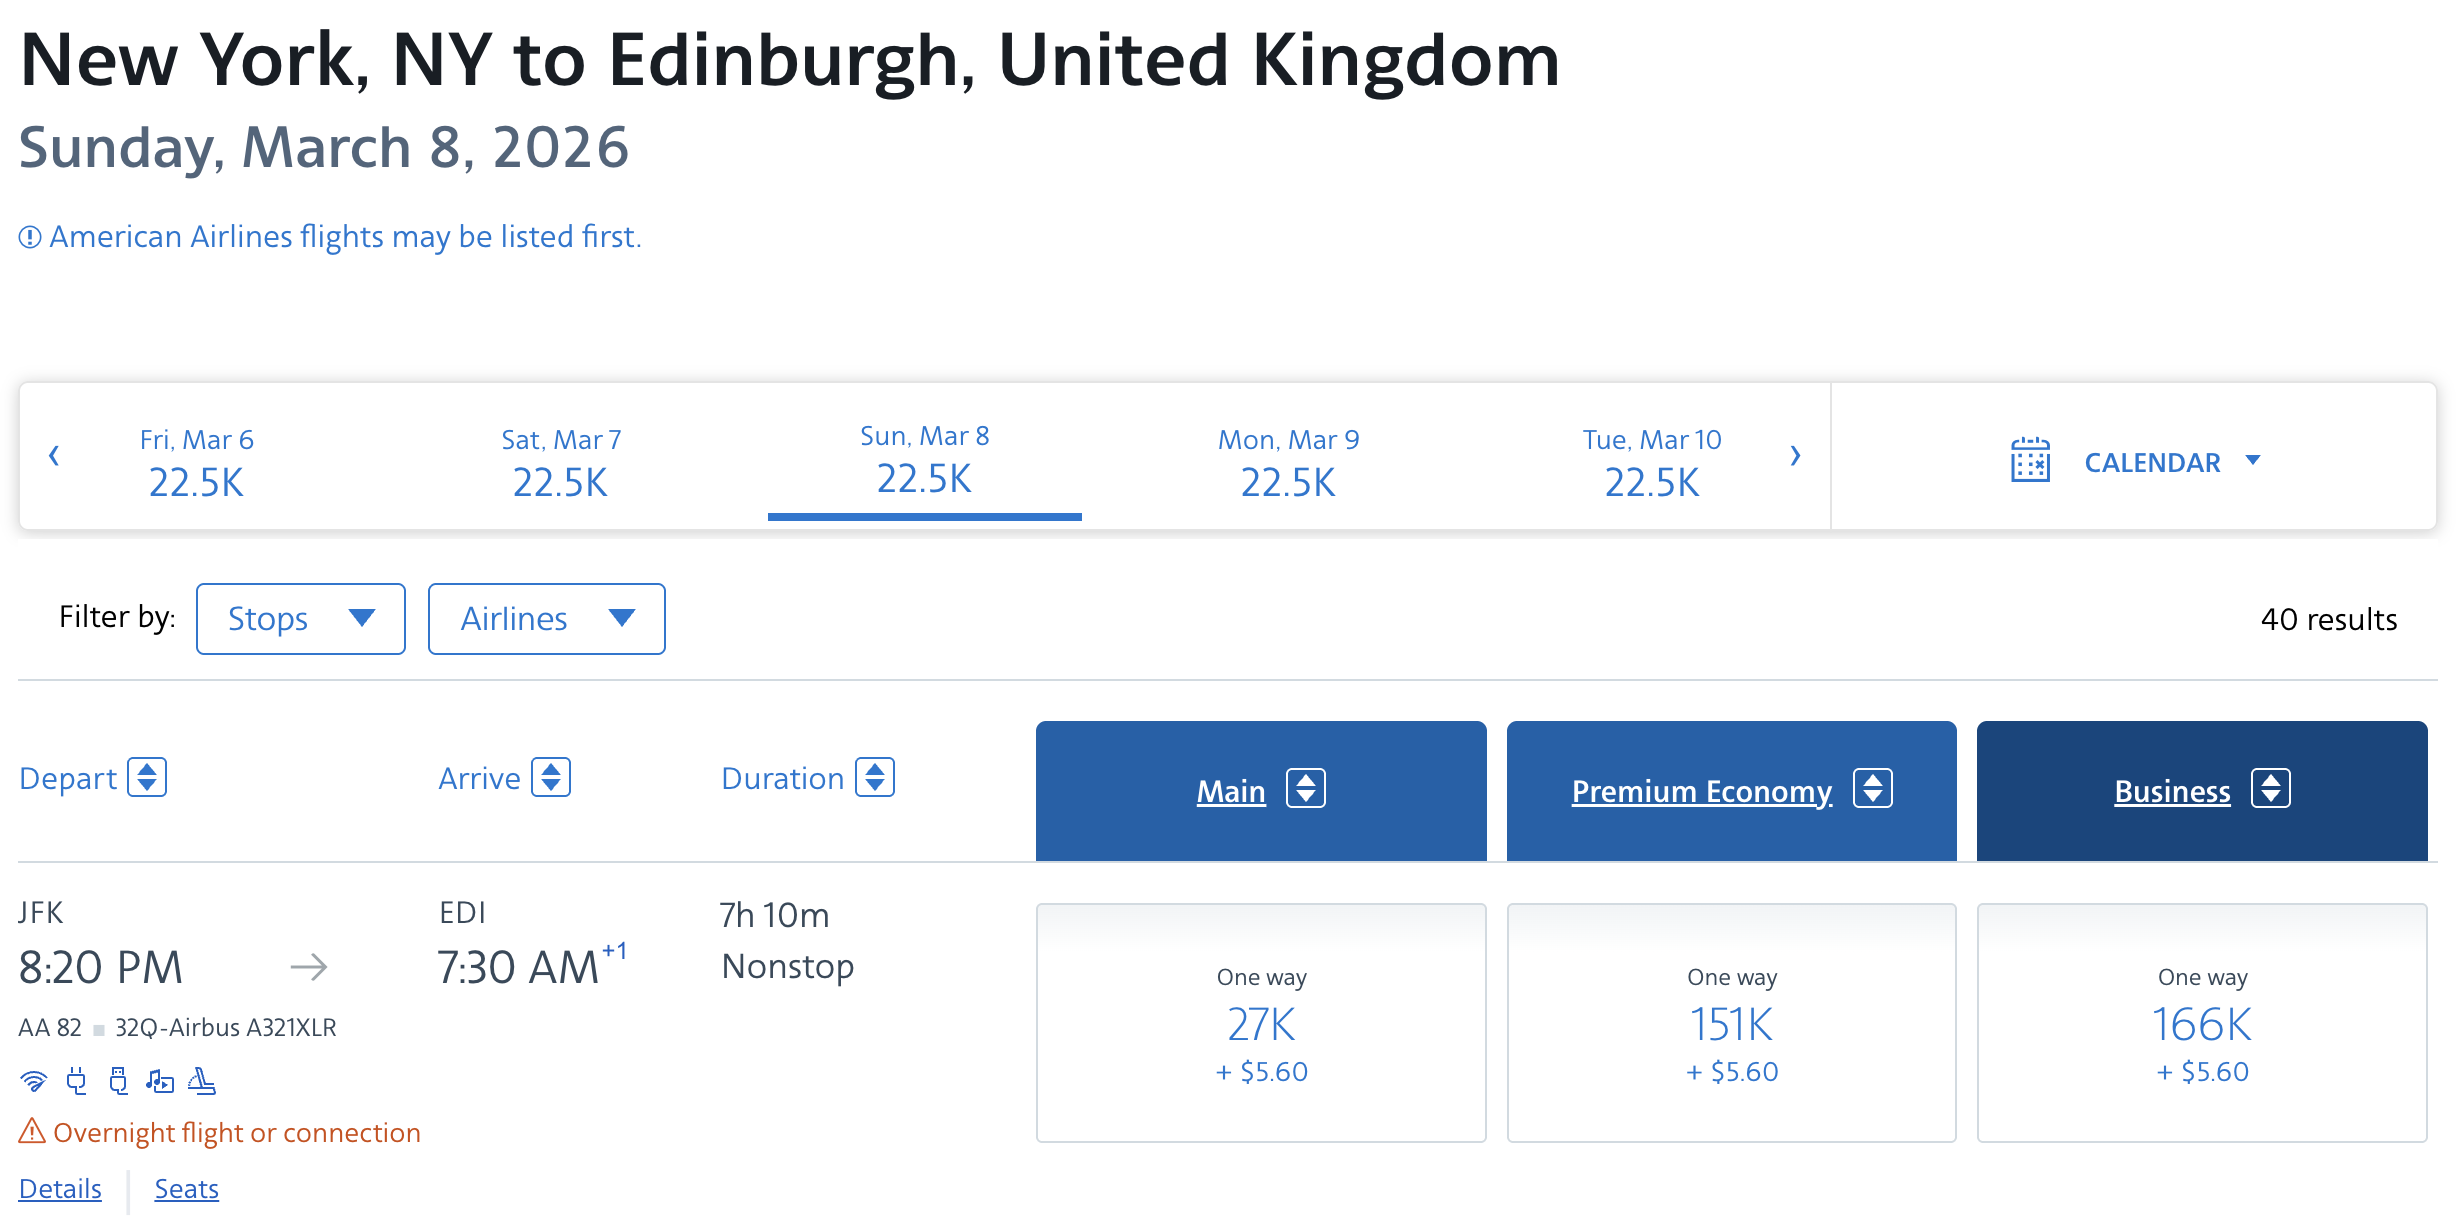The width and height of the screenshot is (2460, 1226).
Task: Open the Airlines filter dropdown
Action: (546, 618)
